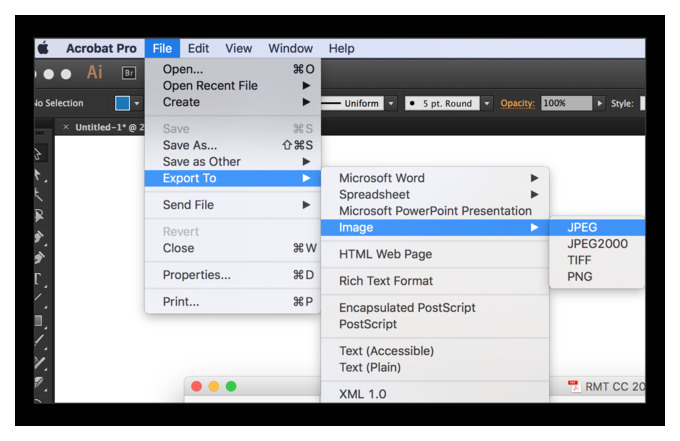Screen dimensions: 680x441
Task: Select the Direct Selection tool
Action: click(39, 175)
